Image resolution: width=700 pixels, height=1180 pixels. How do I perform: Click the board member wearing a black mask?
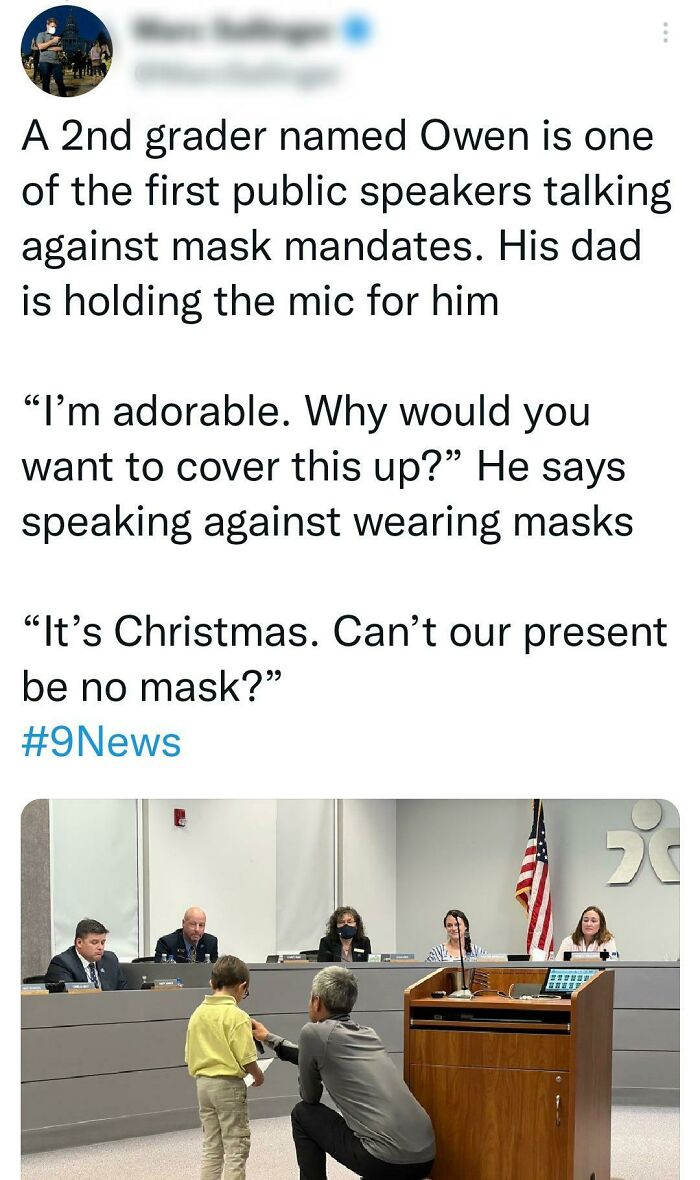345,934
